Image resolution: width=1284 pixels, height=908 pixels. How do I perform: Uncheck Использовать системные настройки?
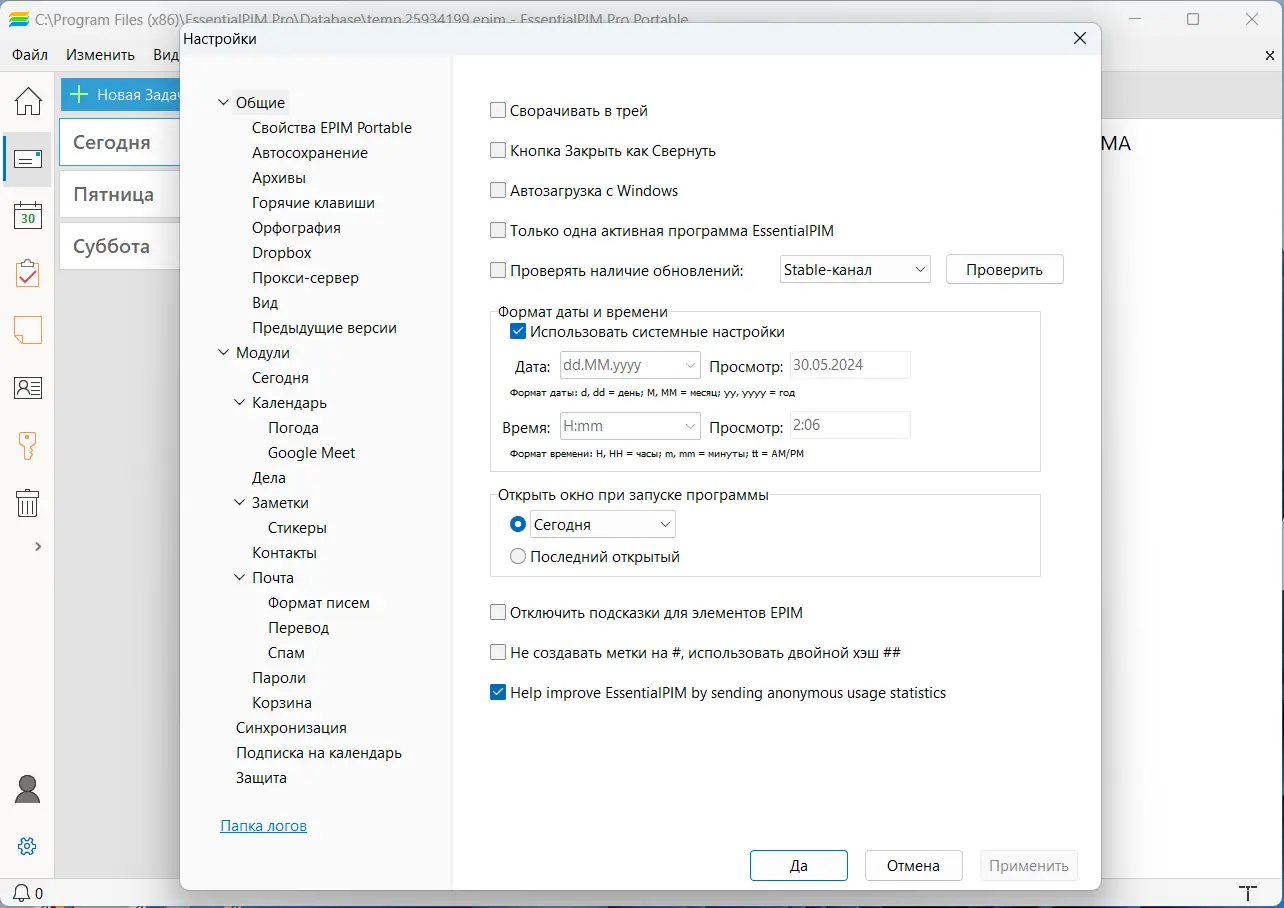tap(518, 332)
